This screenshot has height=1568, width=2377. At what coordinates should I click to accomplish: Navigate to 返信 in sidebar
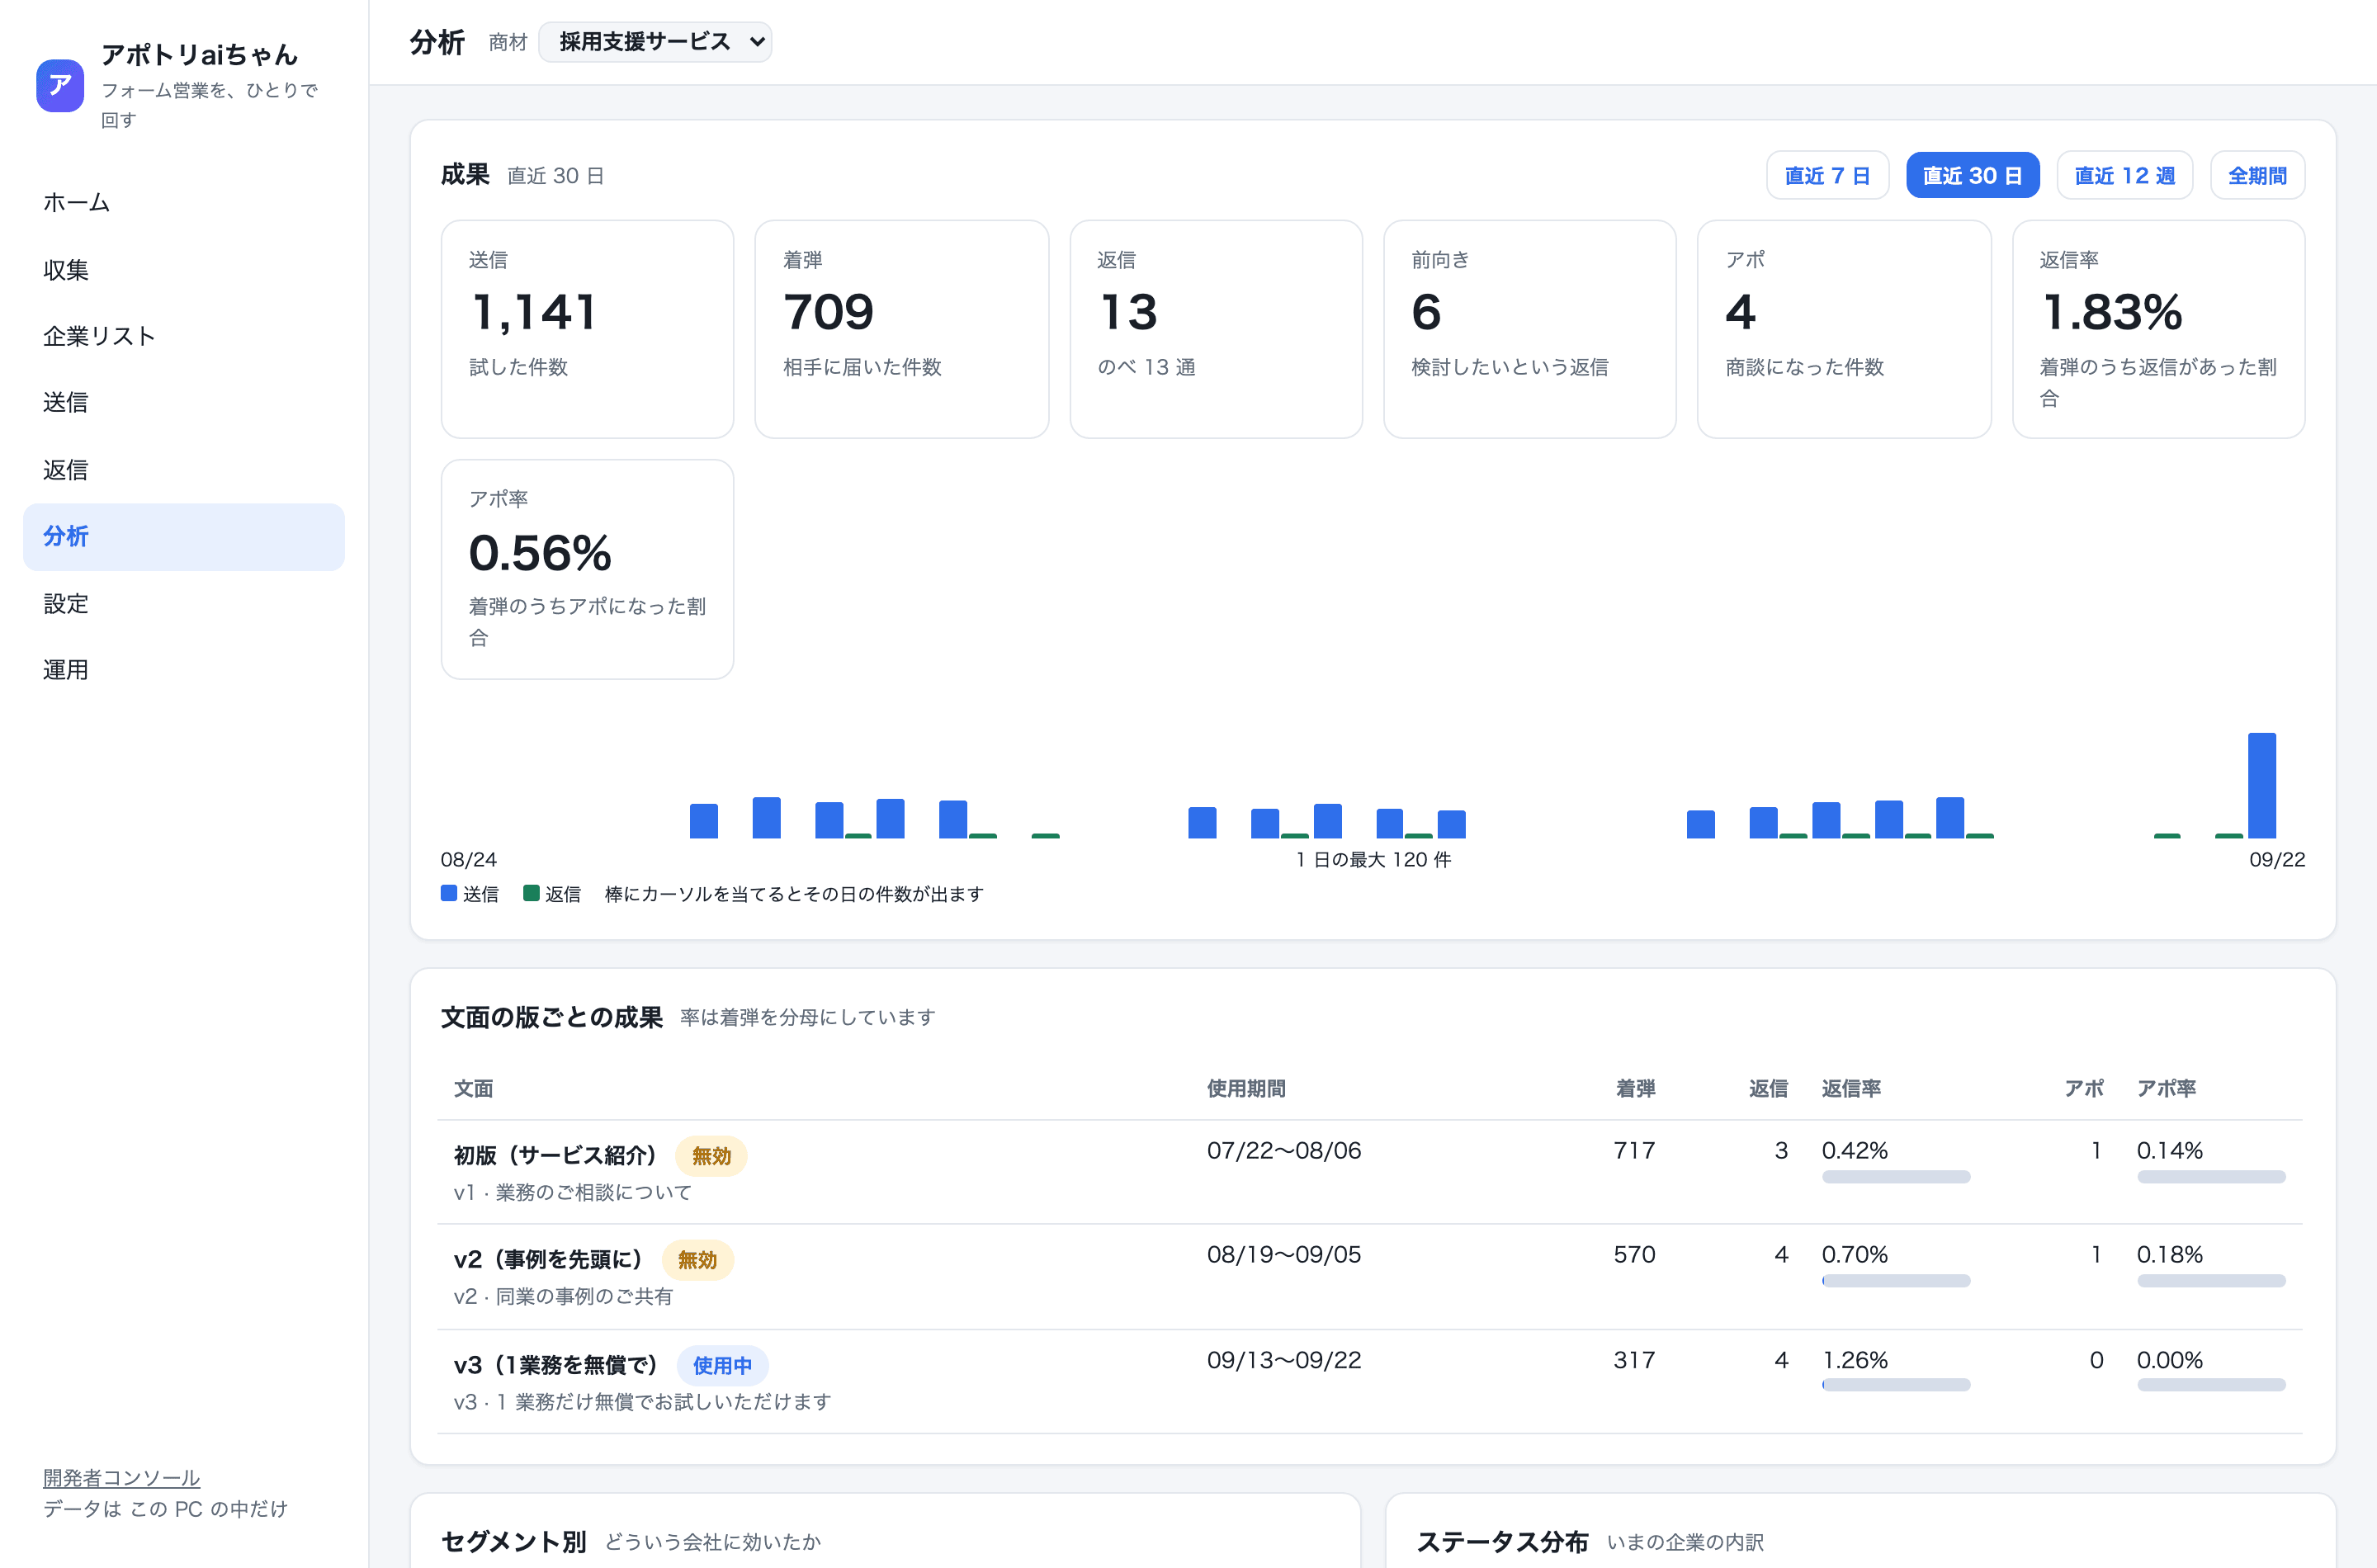tap(184, 470)
